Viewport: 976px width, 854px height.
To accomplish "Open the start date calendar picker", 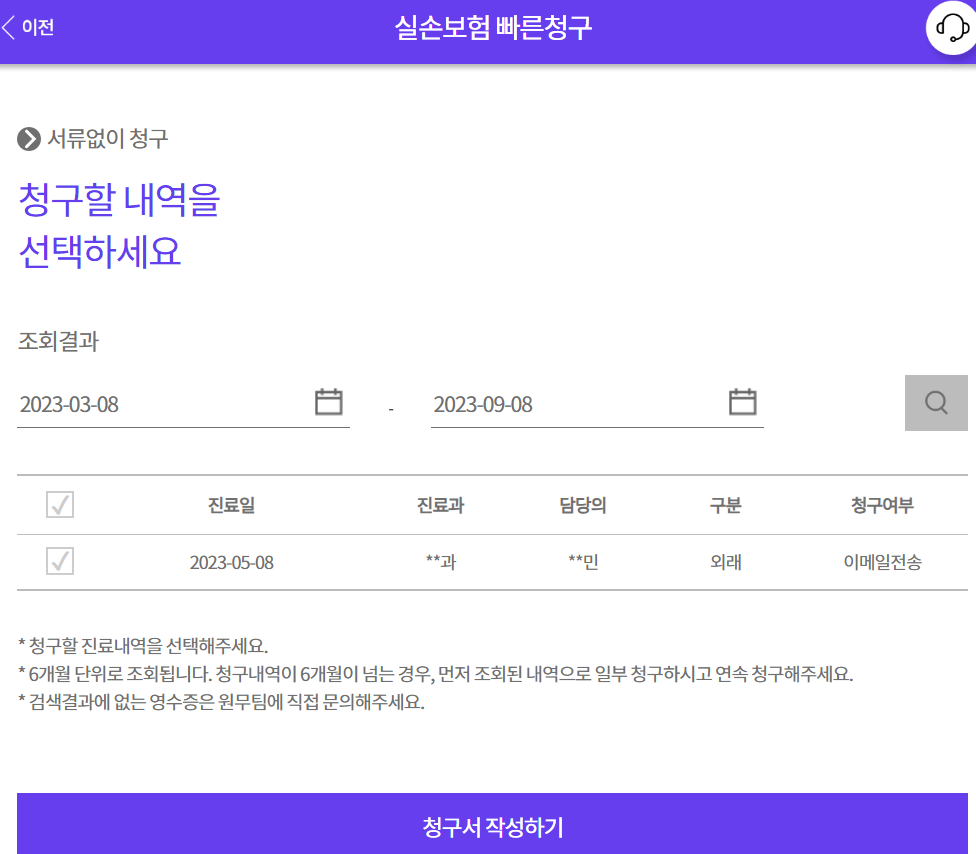I will point(330,400).
